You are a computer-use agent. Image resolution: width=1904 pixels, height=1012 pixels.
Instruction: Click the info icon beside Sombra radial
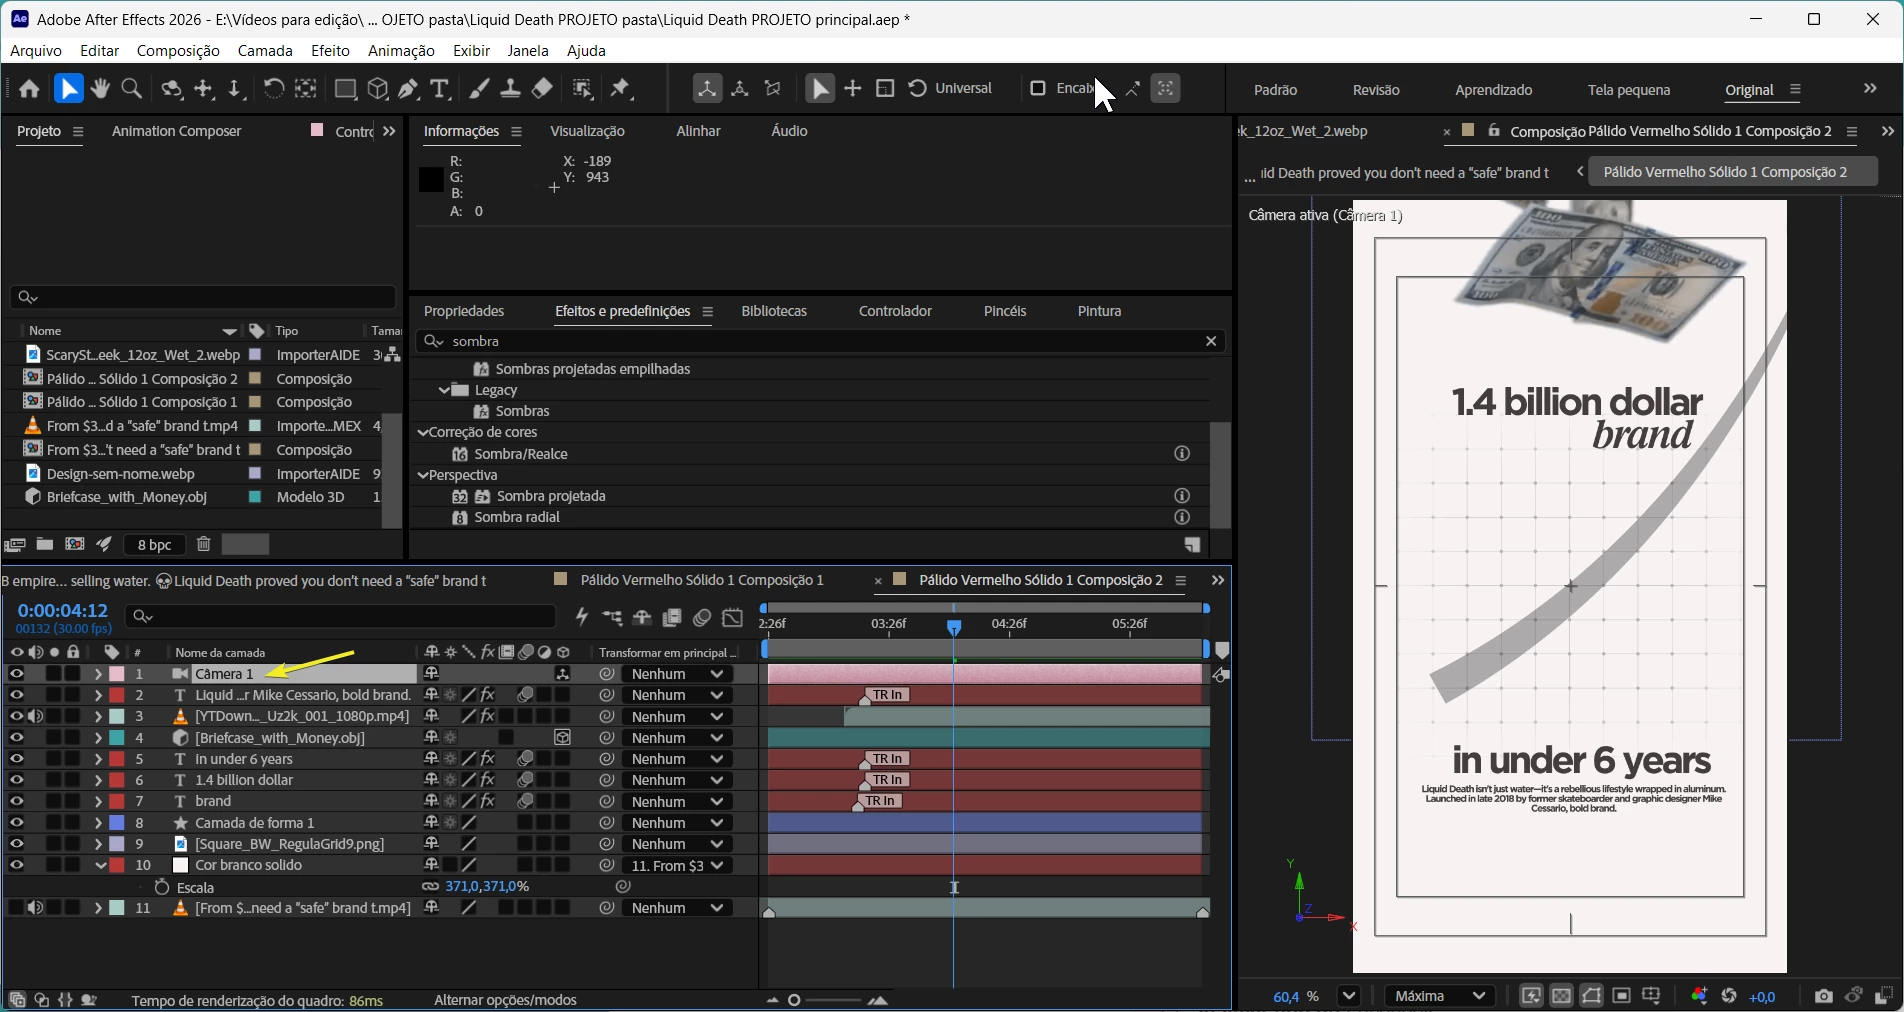[1182, 517]
